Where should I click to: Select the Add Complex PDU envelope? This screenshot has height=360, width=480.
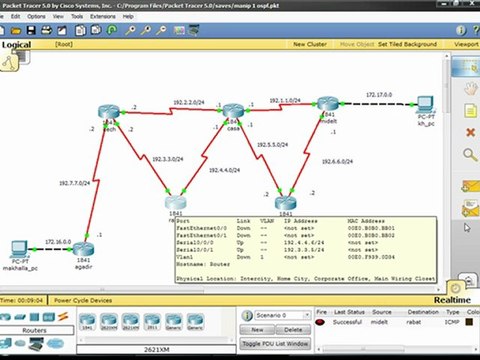point(471,208)
